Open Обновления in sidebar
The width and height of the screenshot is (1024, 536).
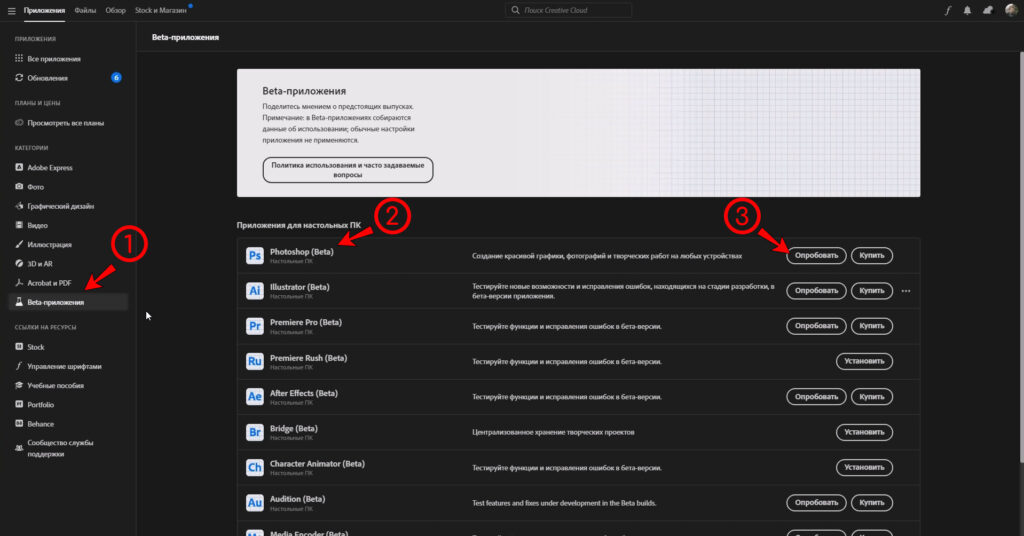(x=68, y=78)
